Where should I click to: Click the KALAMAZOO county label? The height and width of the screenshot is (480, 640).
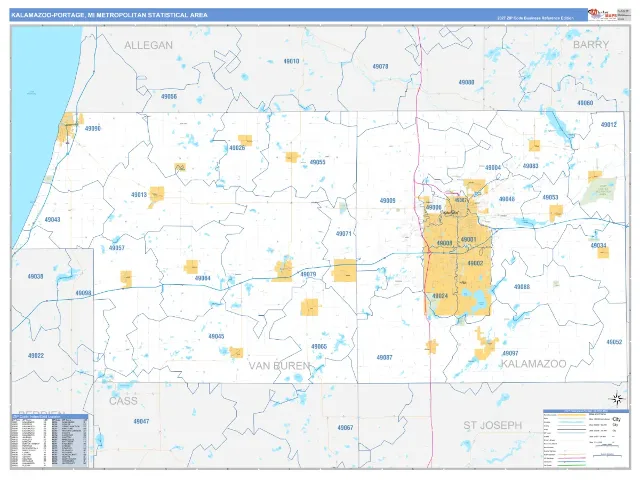(533, 364)
